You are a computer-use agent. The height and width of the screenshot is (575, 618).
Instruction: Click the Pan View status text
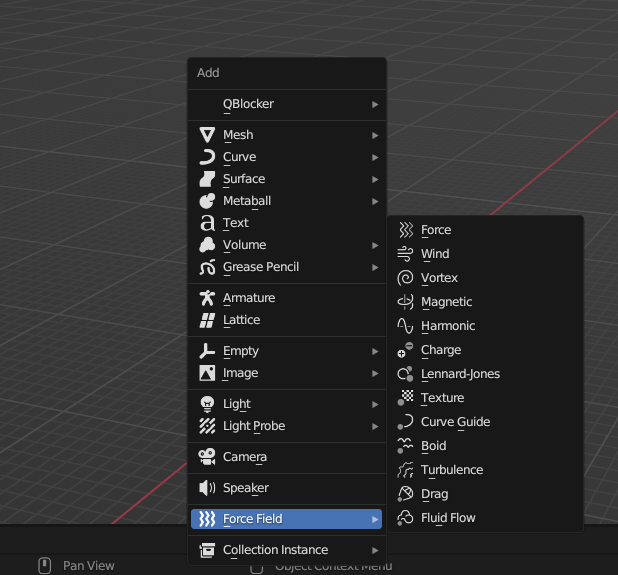[89, 566]
